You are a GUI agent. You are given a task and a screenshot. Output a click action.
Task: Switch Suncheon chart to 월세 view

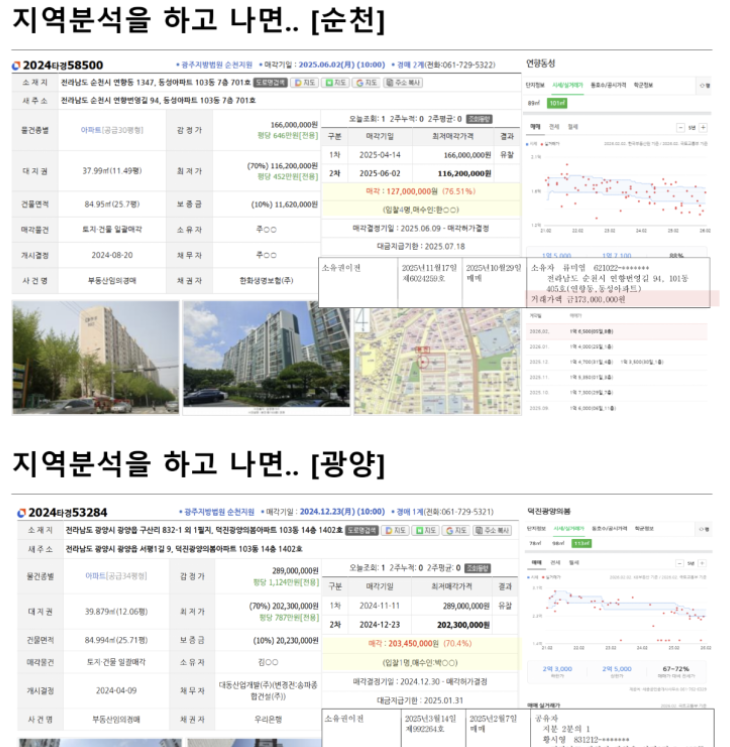click(572, 127)
